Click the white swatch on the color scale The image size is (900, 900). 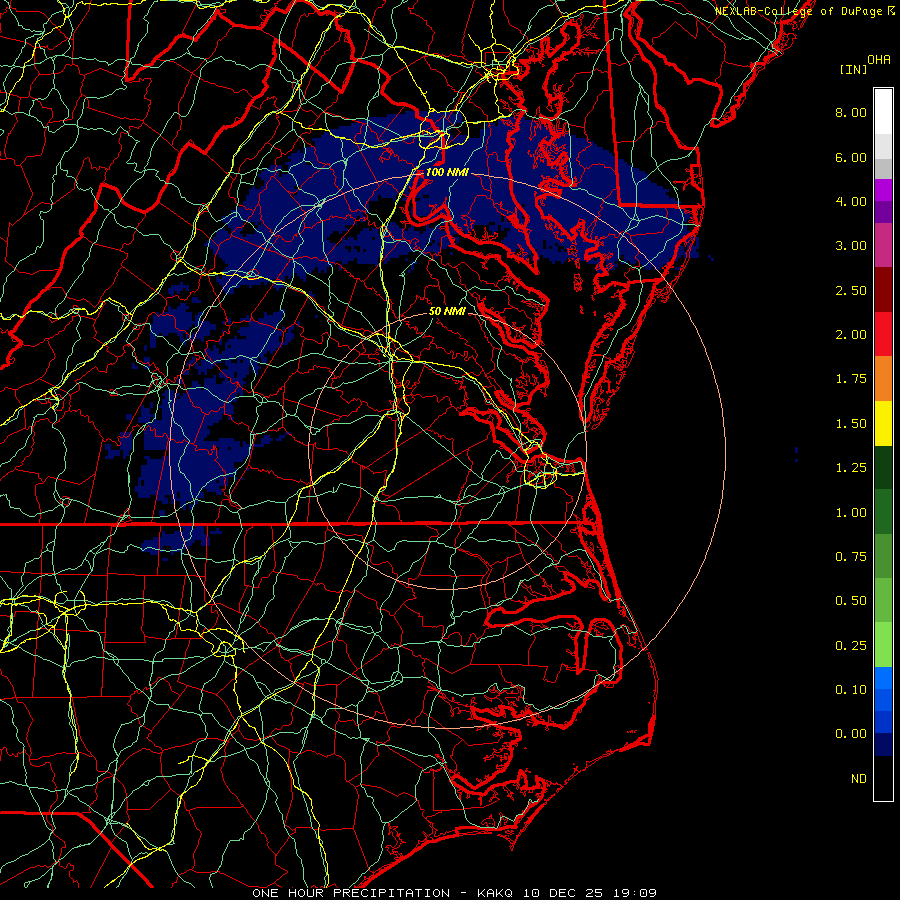click(x=883, y=112)
